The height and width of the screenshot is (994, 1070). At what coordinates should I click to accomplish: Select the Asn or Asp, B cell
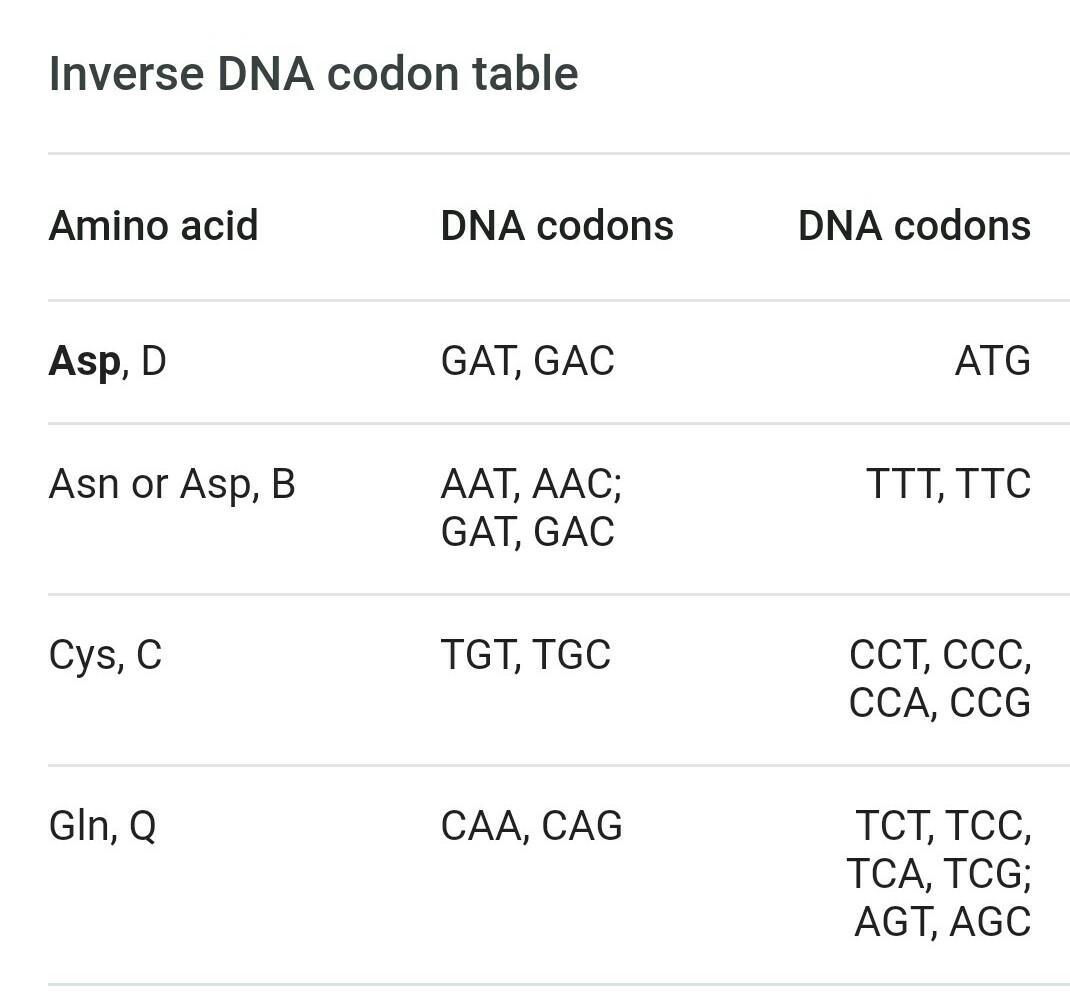coord(172,484)
